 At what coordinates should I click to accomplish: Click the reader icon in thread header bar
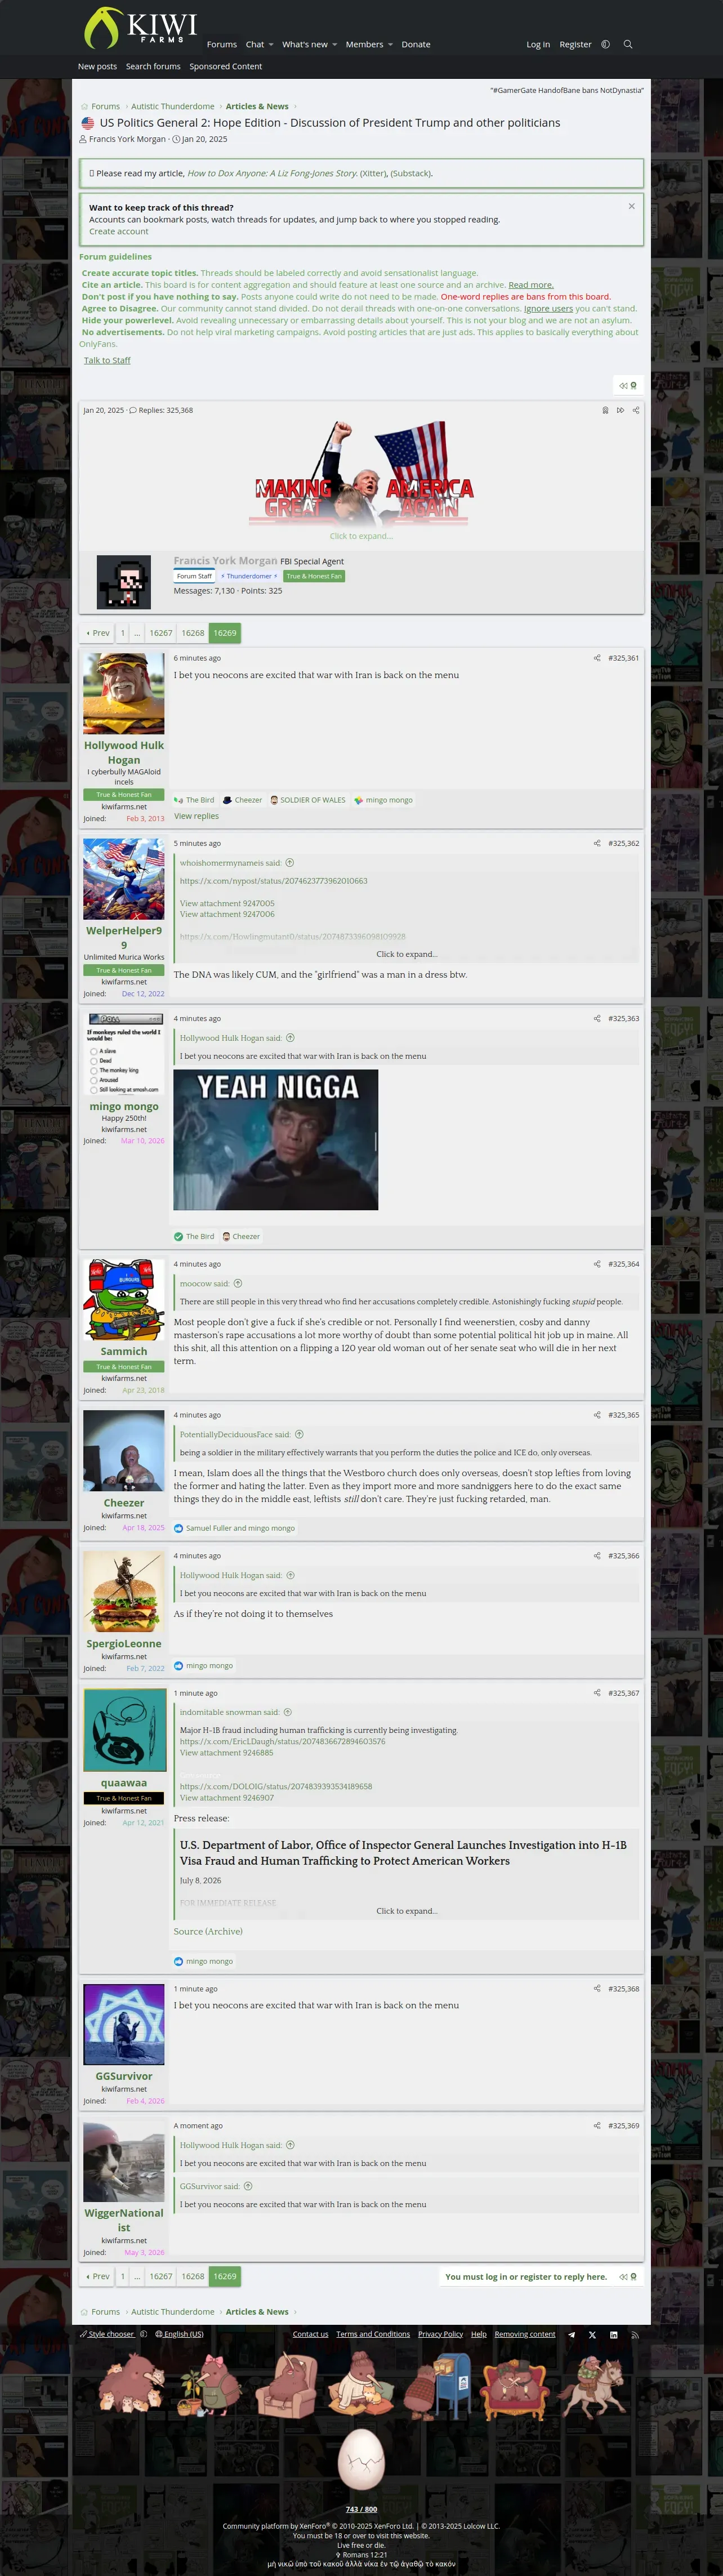tap(605, 410)
